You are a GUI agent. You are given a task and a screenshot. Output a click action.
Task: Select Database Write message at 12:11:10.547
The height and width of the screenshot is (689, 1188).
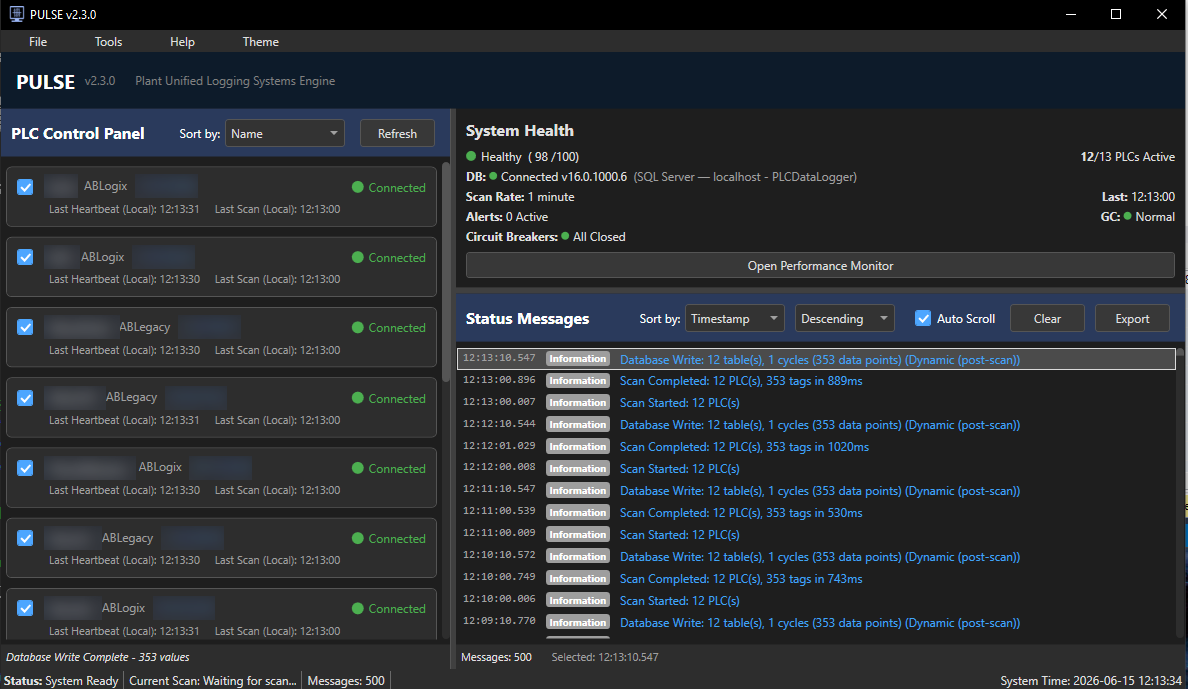click(x=816, y=490)
